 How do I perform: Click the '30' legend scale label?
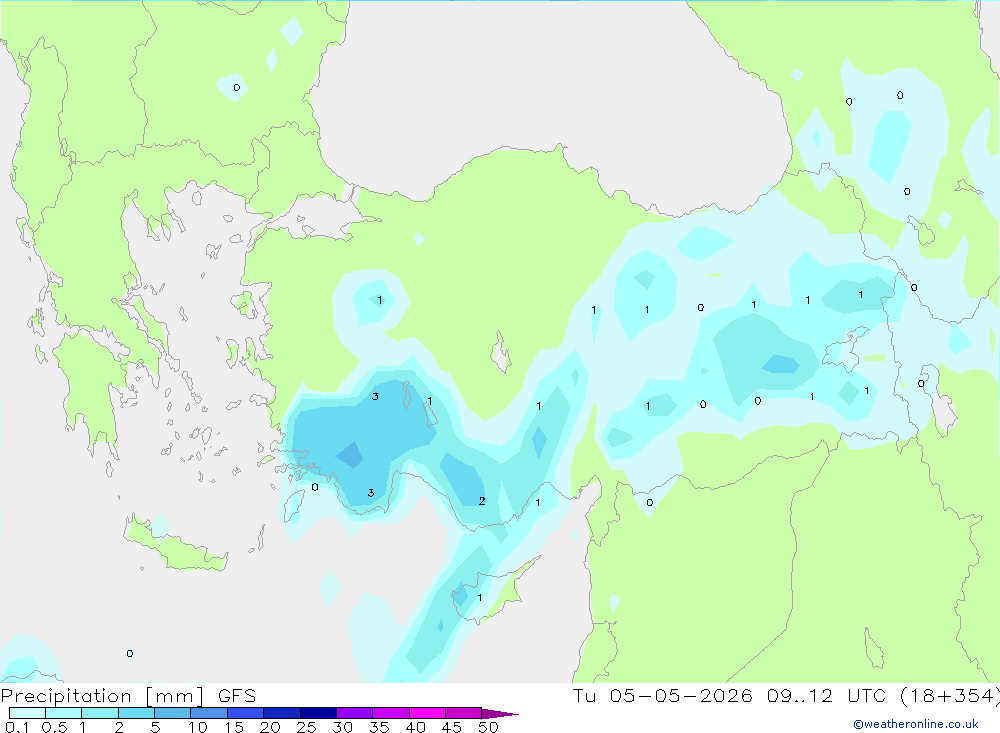click(x=343, y=727)
